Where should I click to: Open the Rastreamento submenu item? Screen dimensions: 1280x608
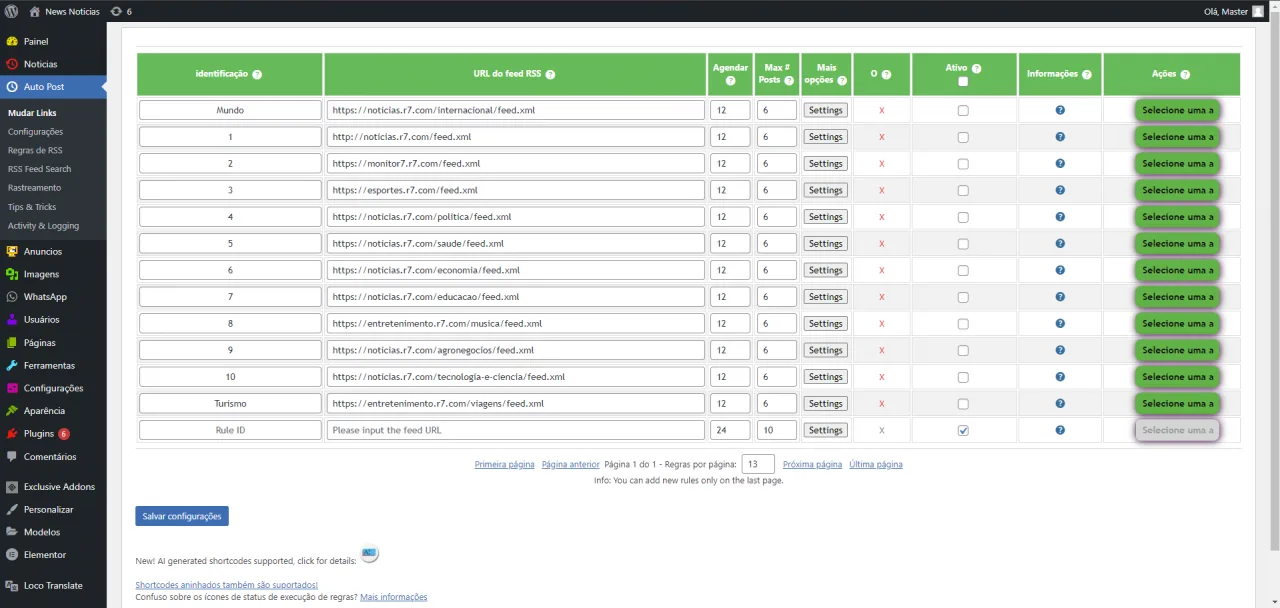coord(34,188)
